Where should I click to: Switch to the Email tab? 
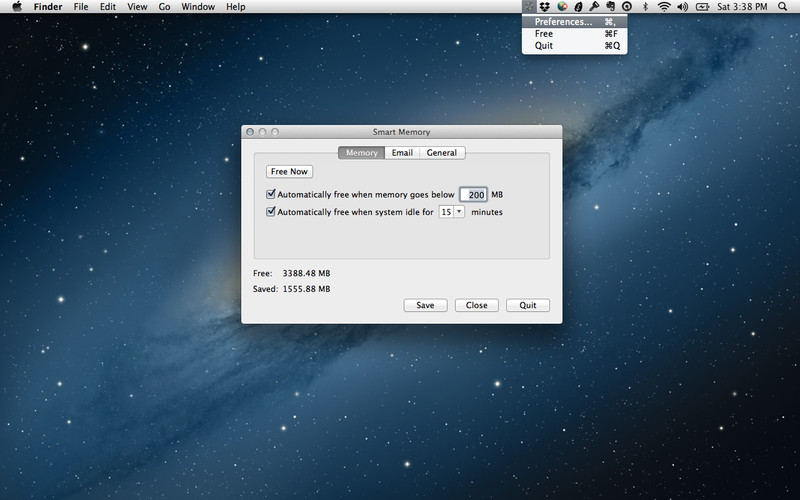[x=402, y=153]
